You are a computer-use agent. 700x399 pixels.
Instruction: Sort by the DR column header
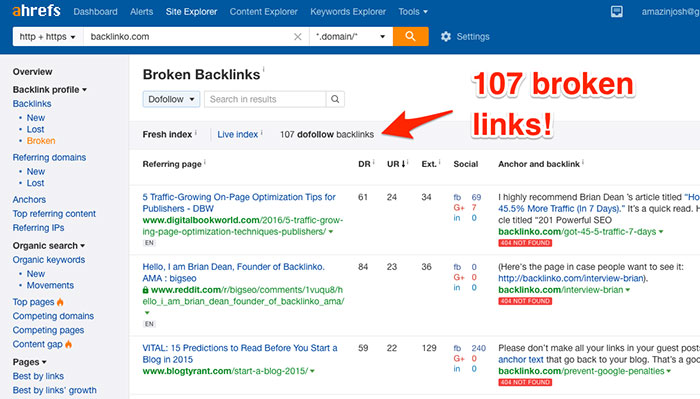point(364,164)
